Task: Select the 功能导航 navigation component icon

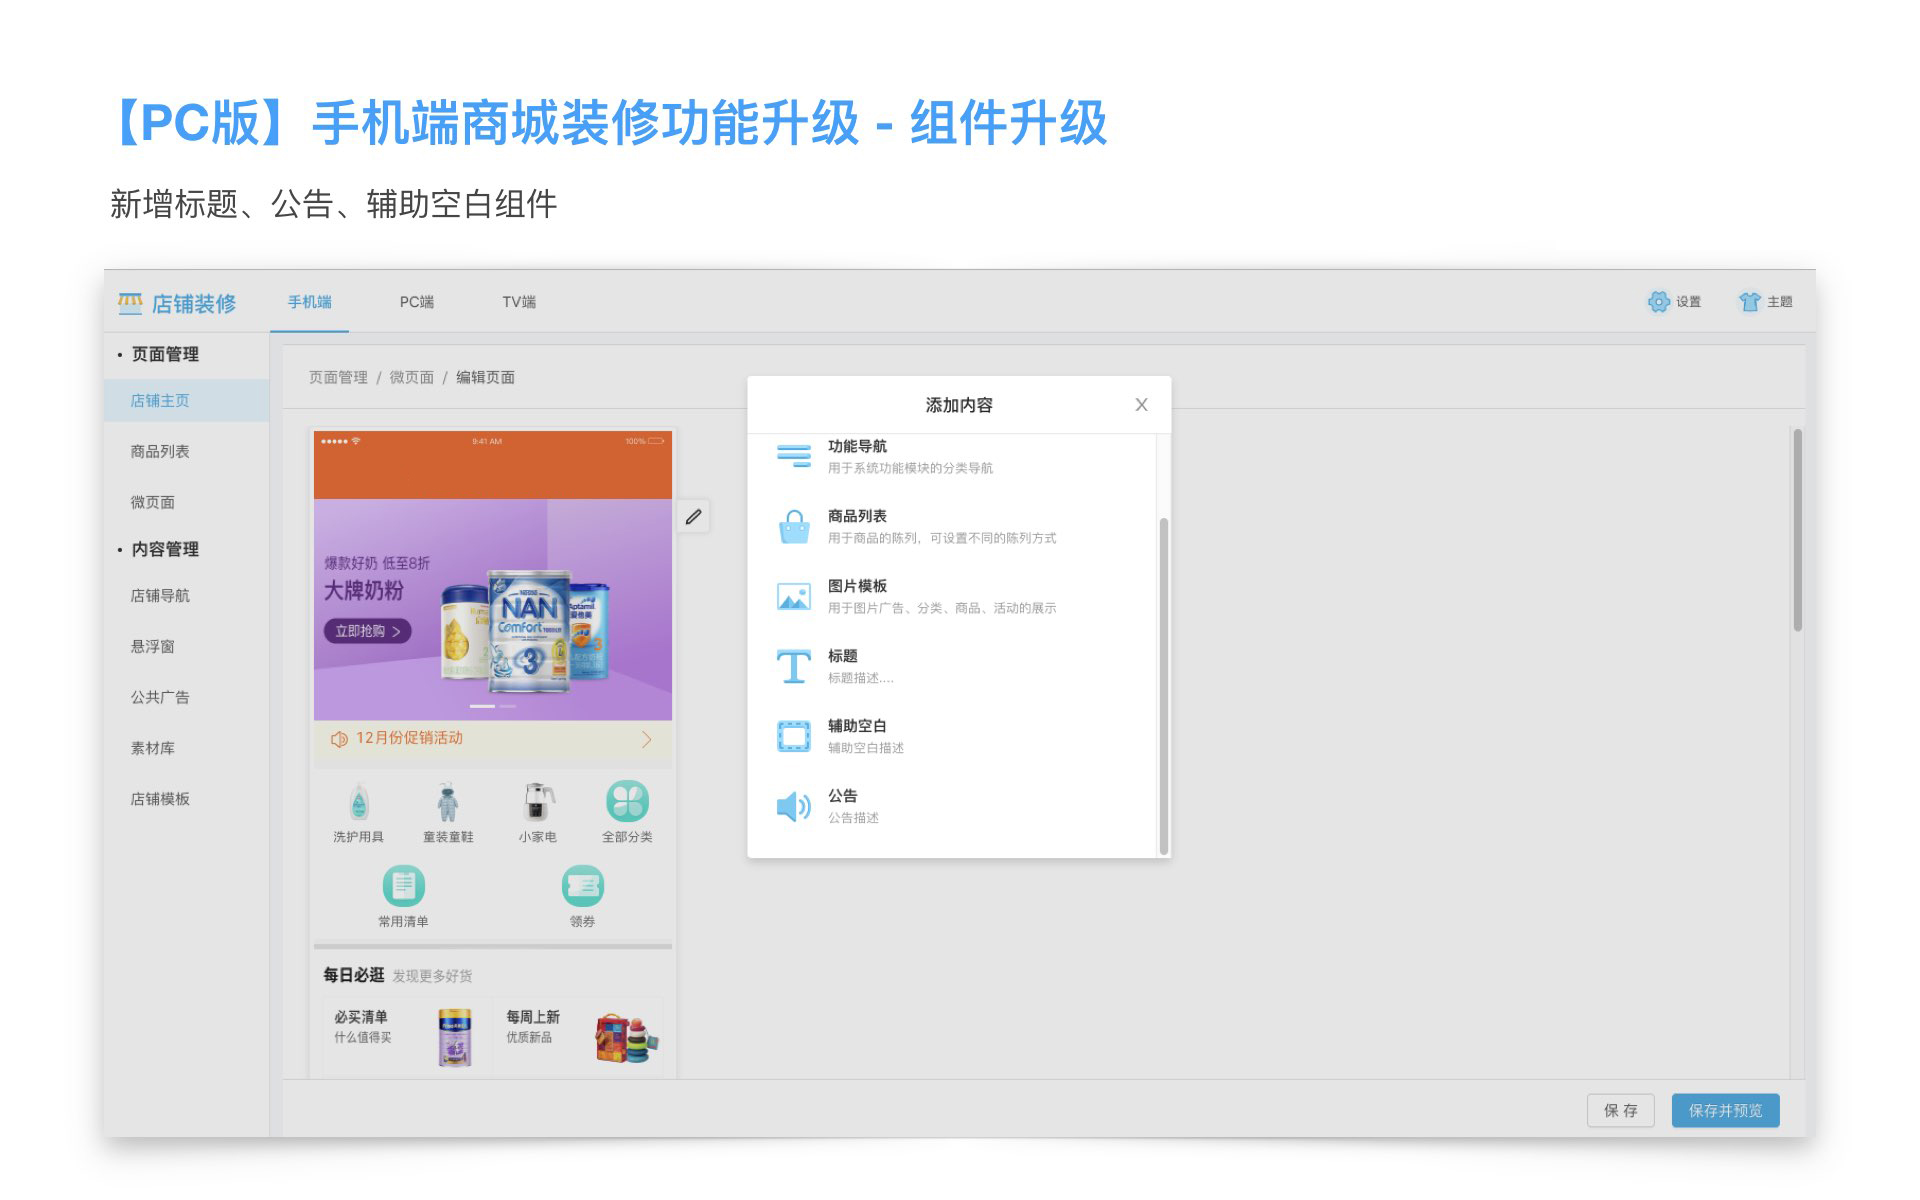Action: pyautogui.click(x=794, y=456)
